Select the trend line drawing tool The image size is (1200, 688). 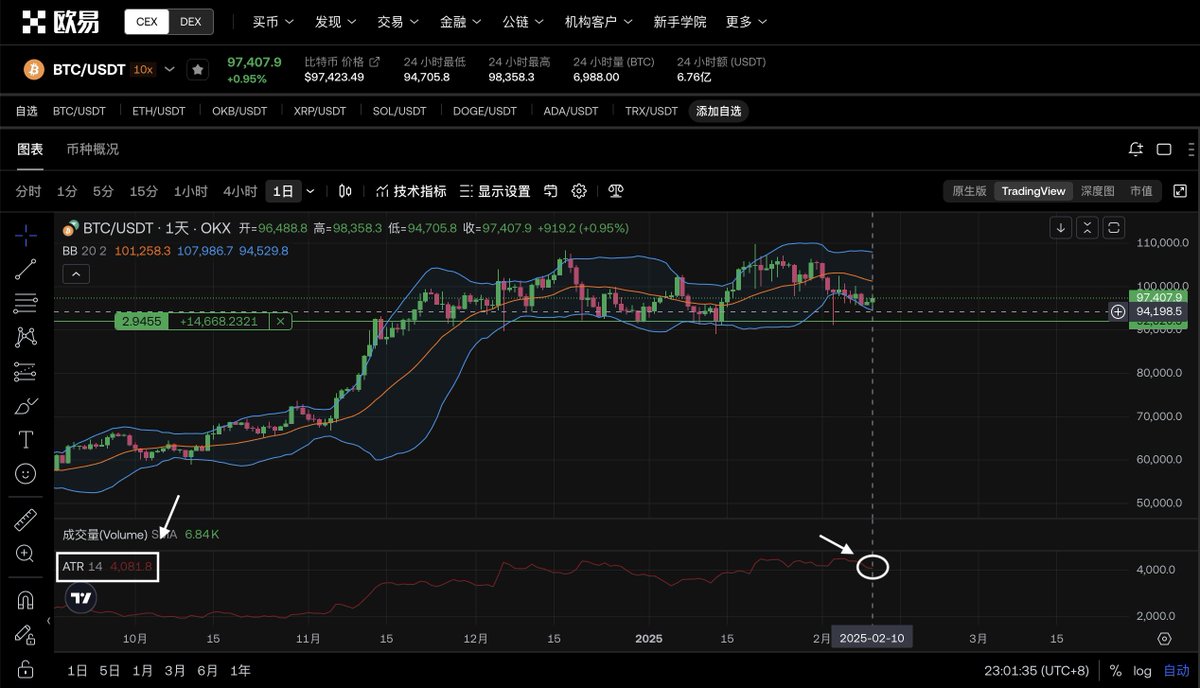click(x=25, y=268)
